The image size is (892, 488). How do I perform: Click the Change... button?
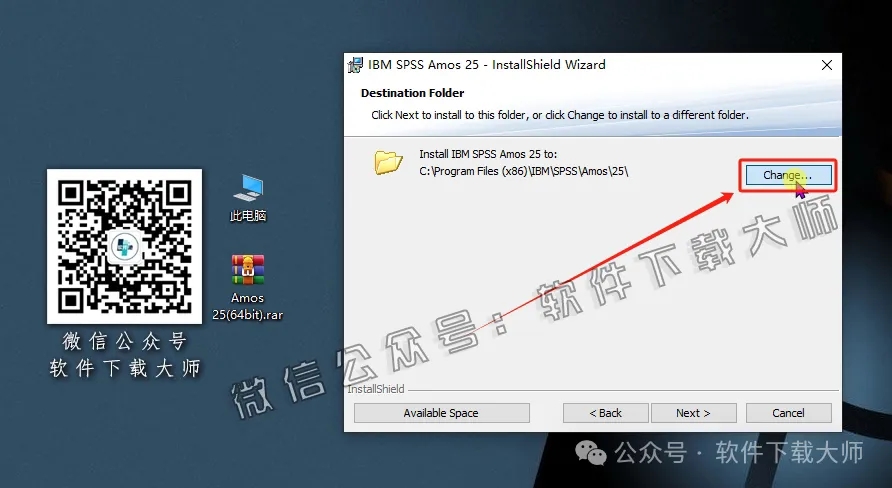[x=788, y=175]
